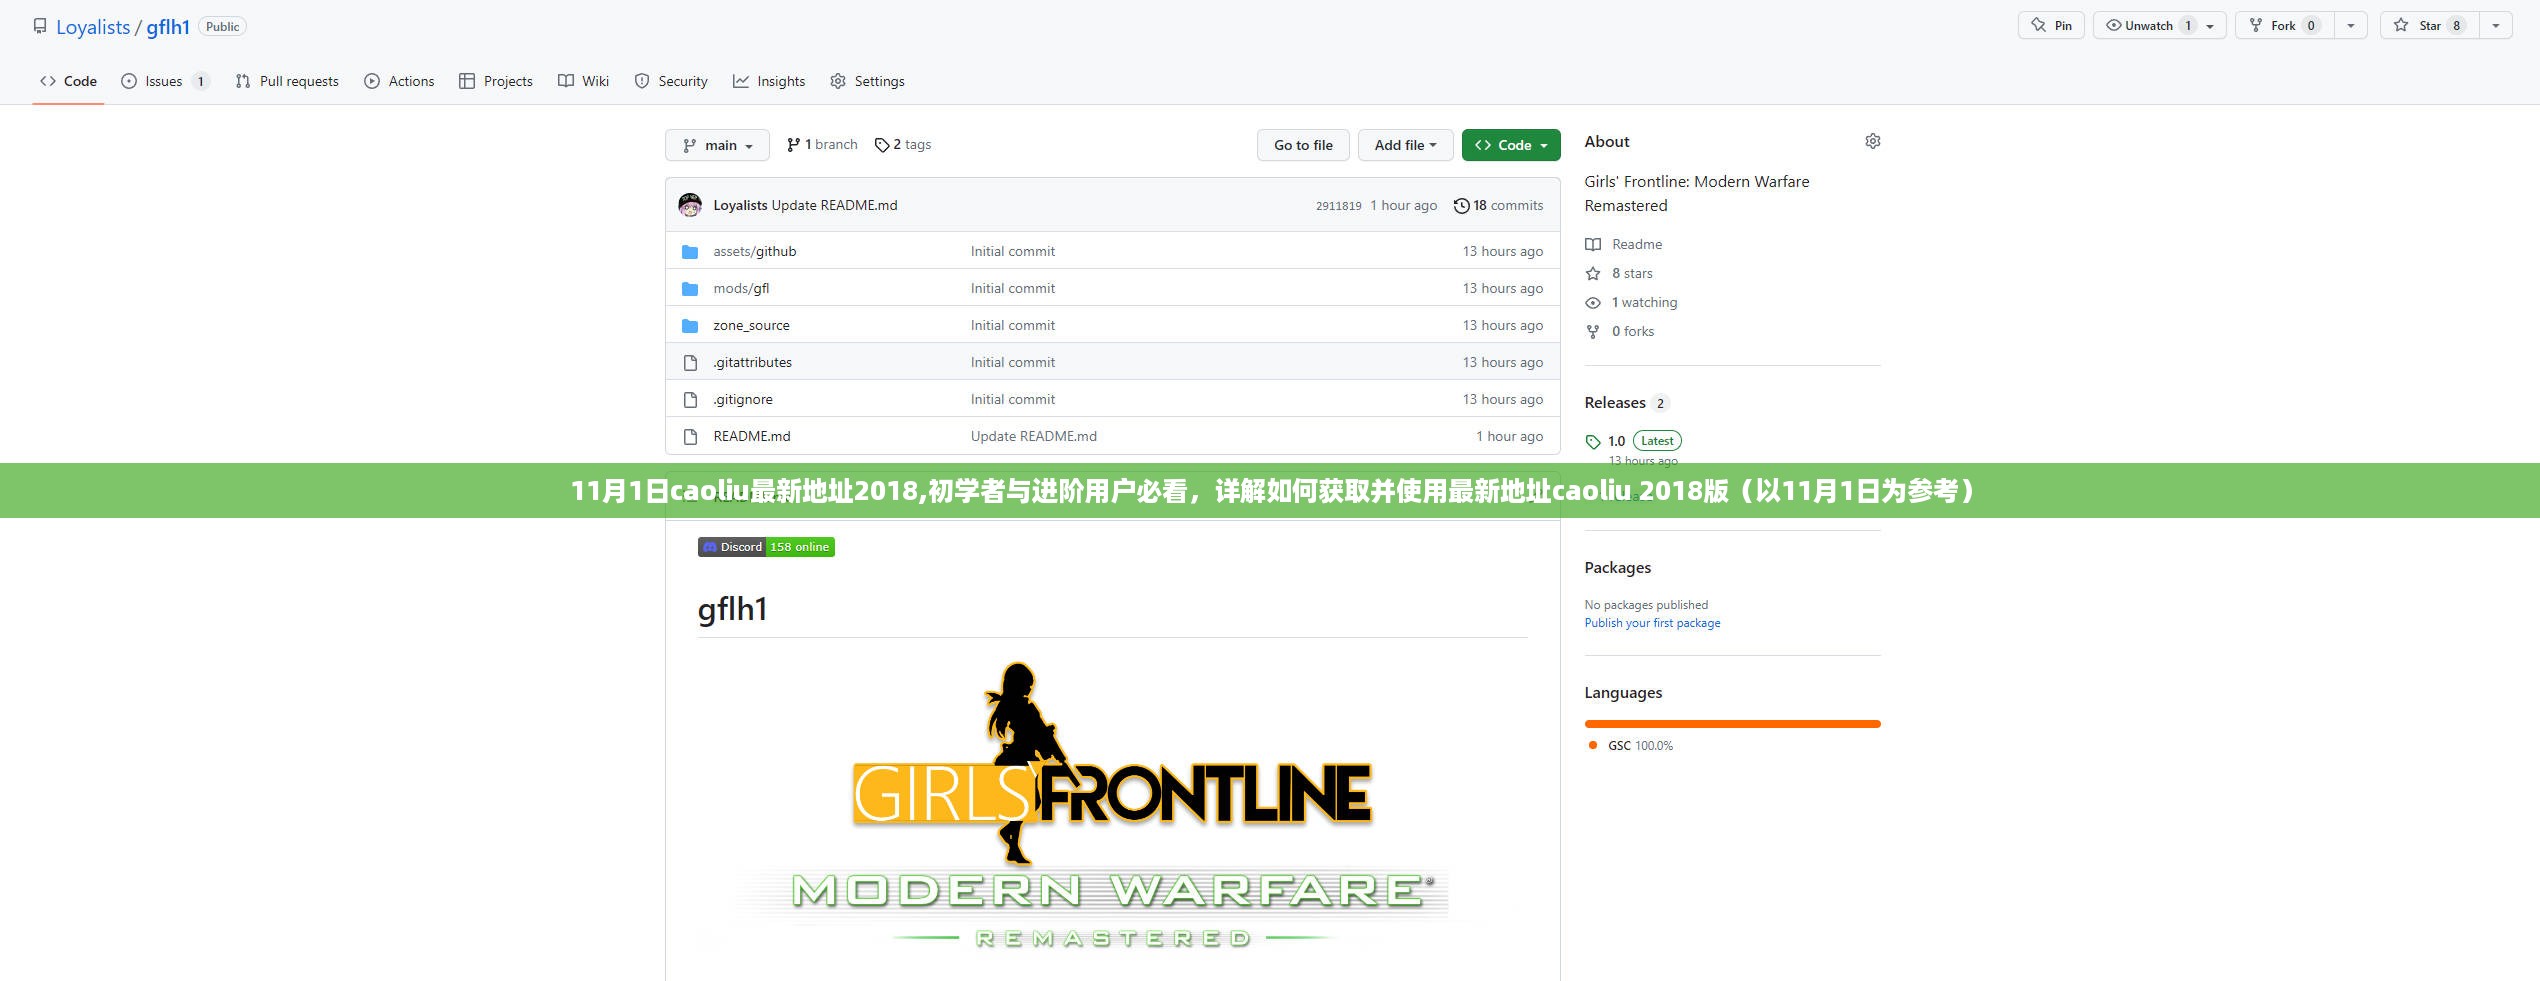Expand the Add file dropdown
This screenshot has height=981, width=2540.
(x=1405, y=145)
